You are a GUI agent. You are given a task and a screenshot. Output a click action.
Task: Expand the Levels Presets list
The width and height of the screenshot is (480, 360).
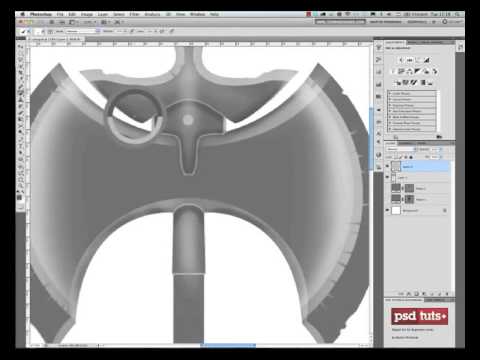click(x=390, y=94)
